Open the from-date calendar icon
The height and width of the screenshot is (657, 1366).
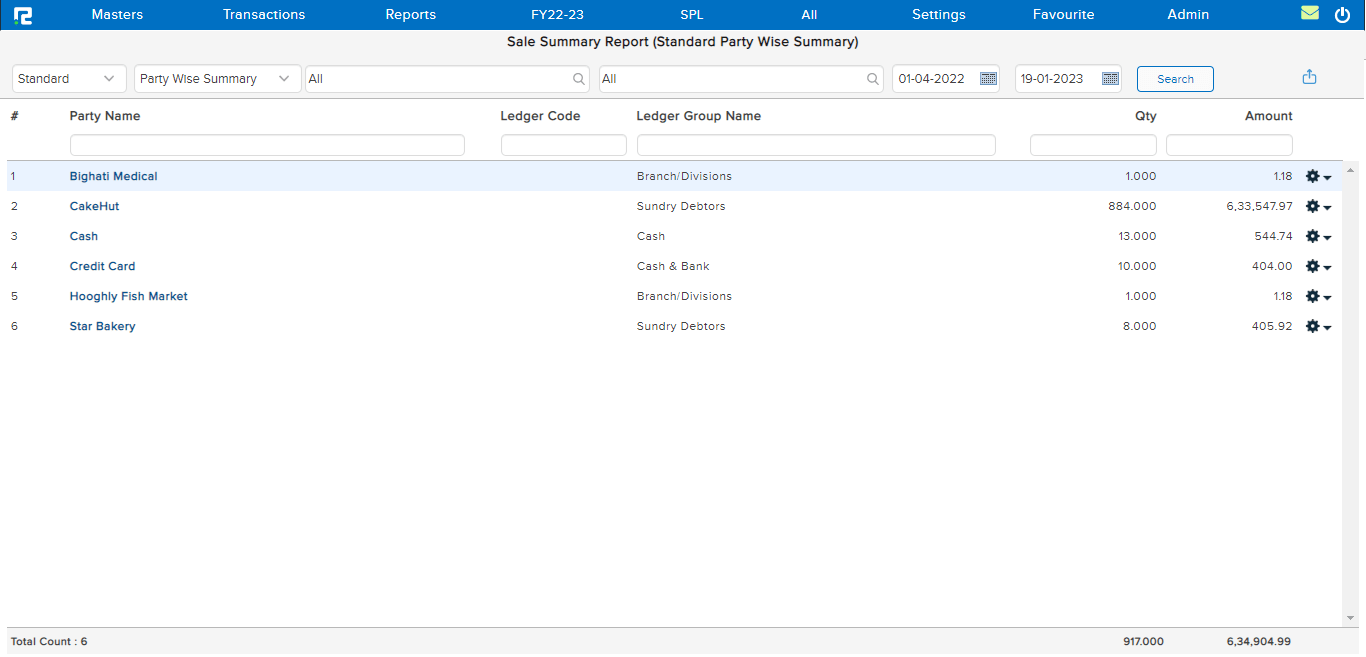coord(988,79)
